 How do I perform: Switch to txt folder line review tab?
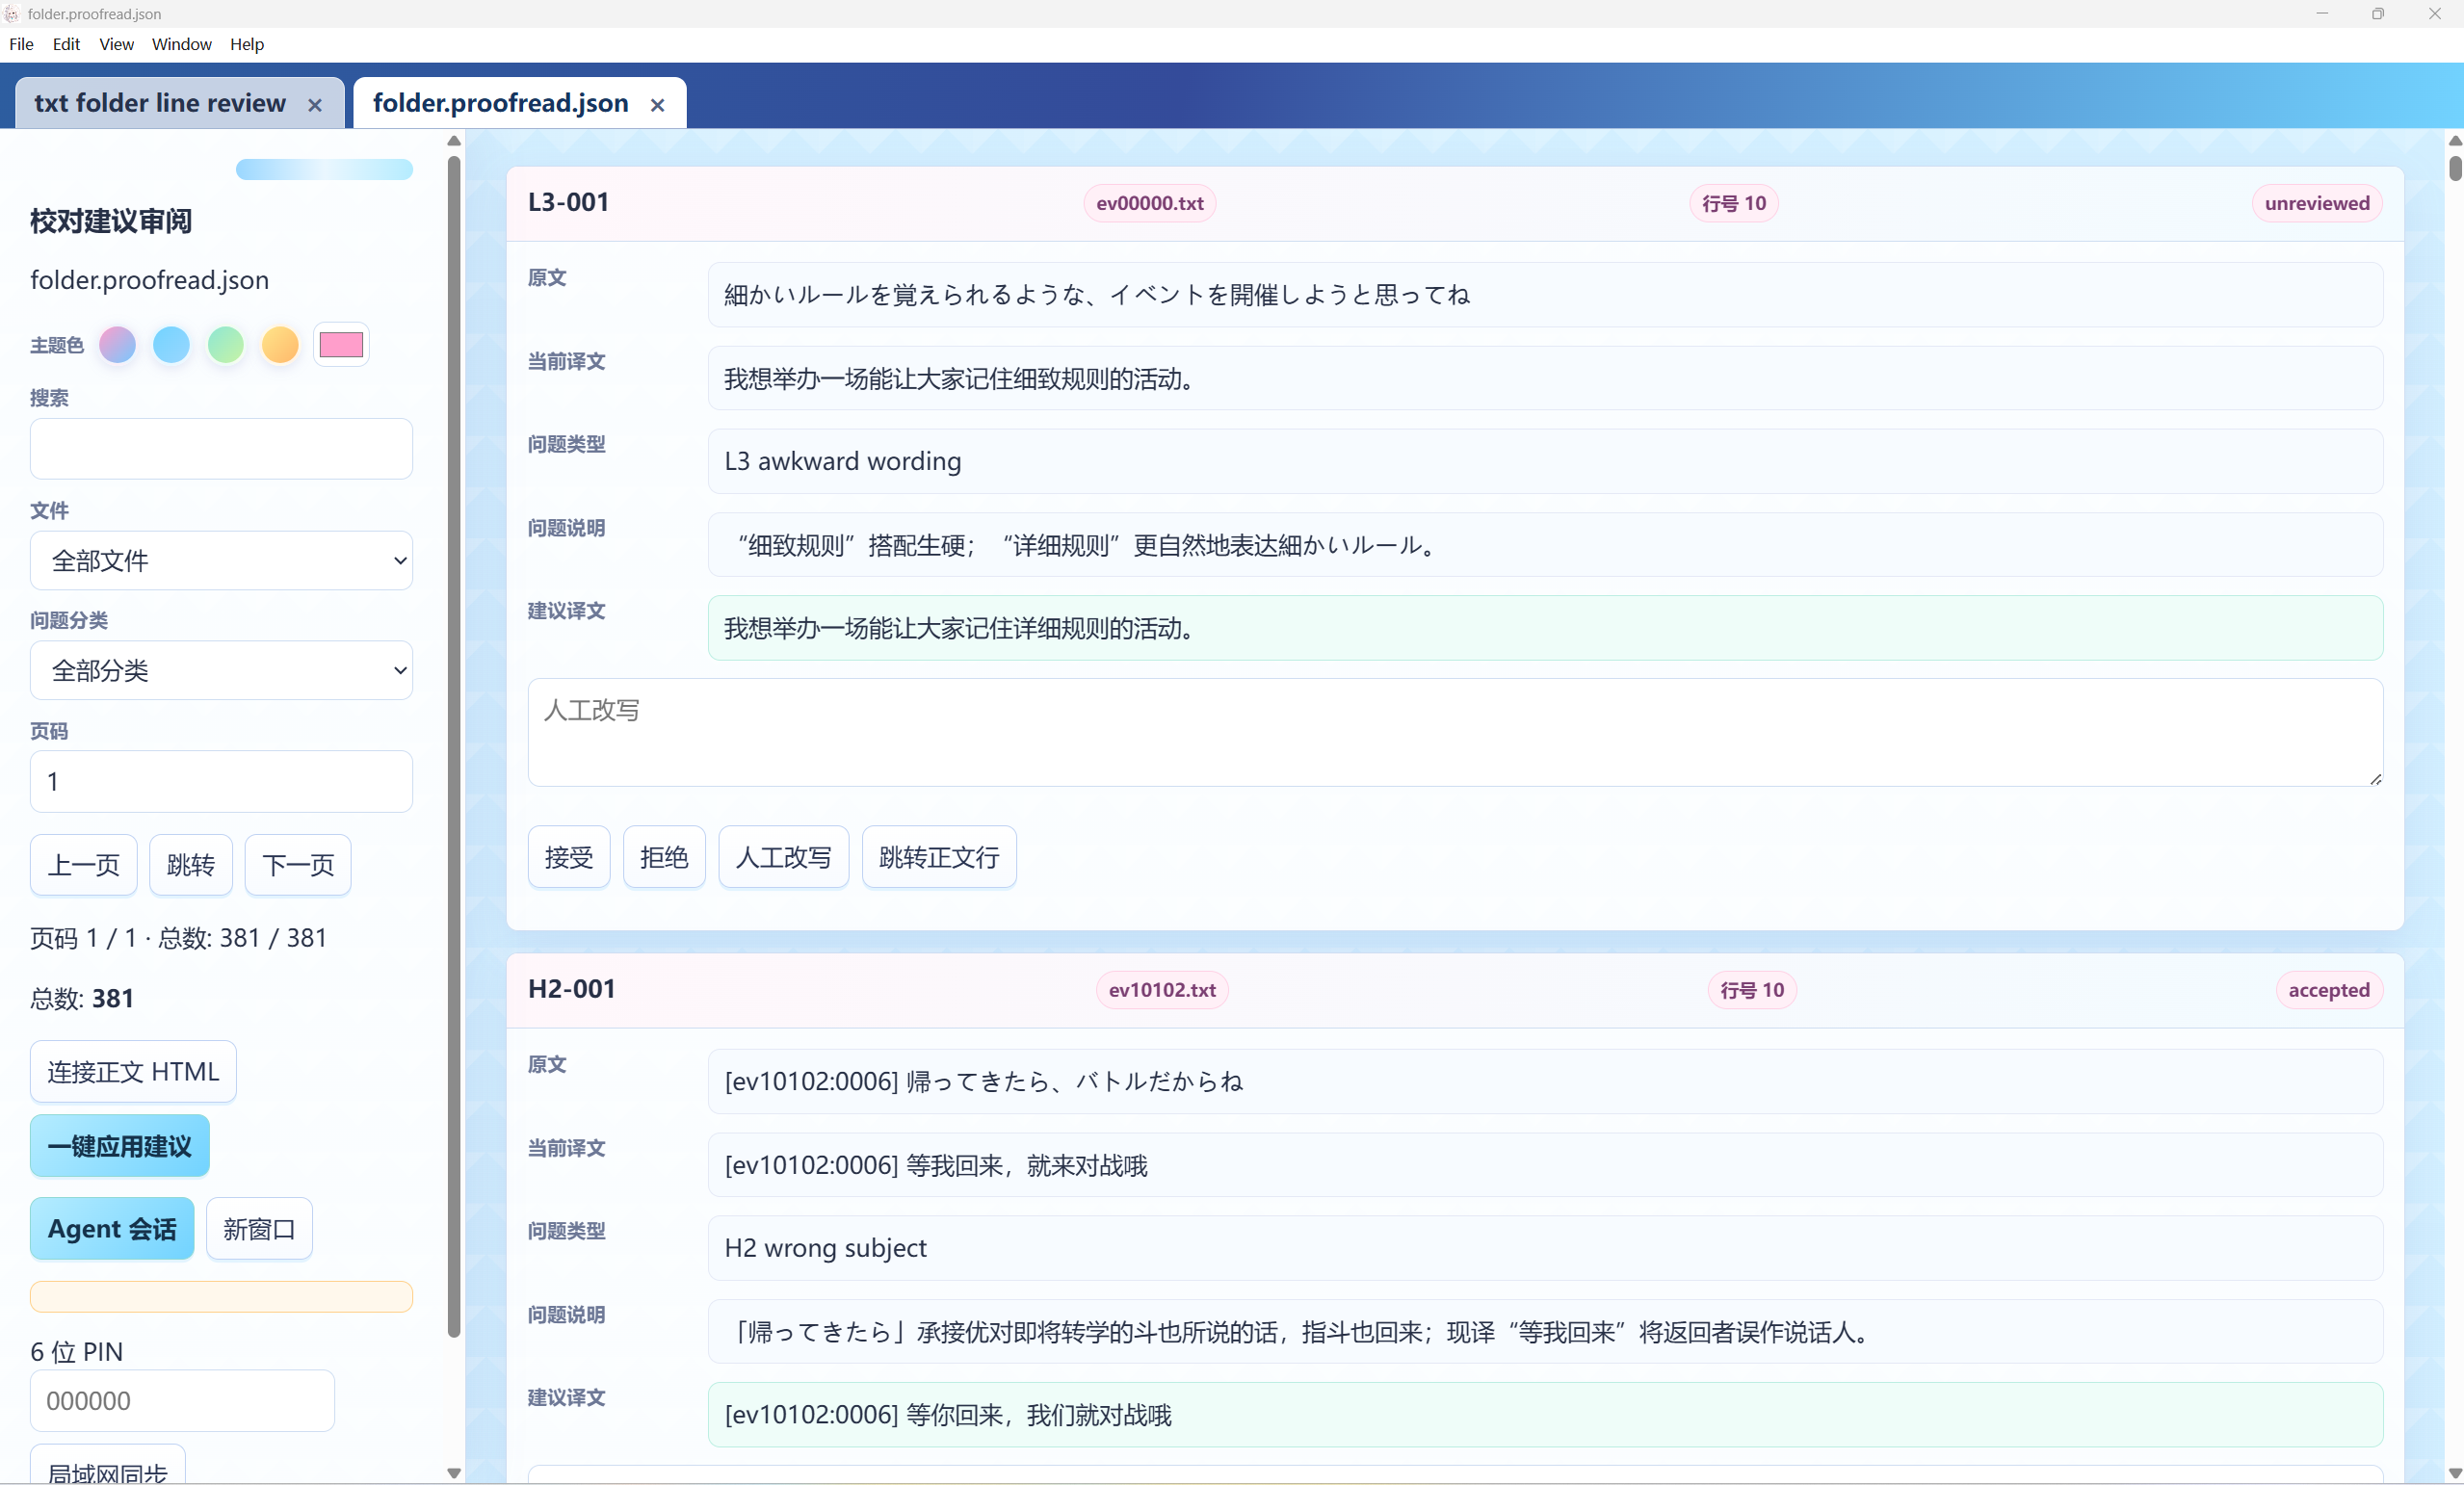[160, 103]
